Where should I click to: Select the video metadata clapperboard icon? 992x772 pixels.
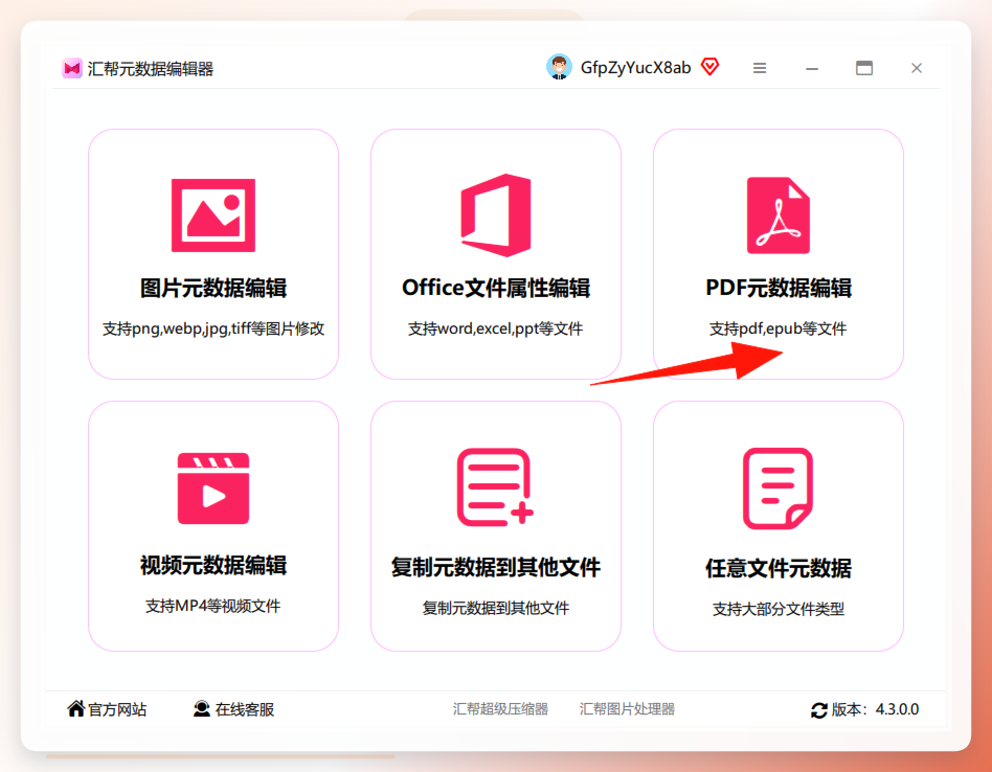click(x=213, y=488)
